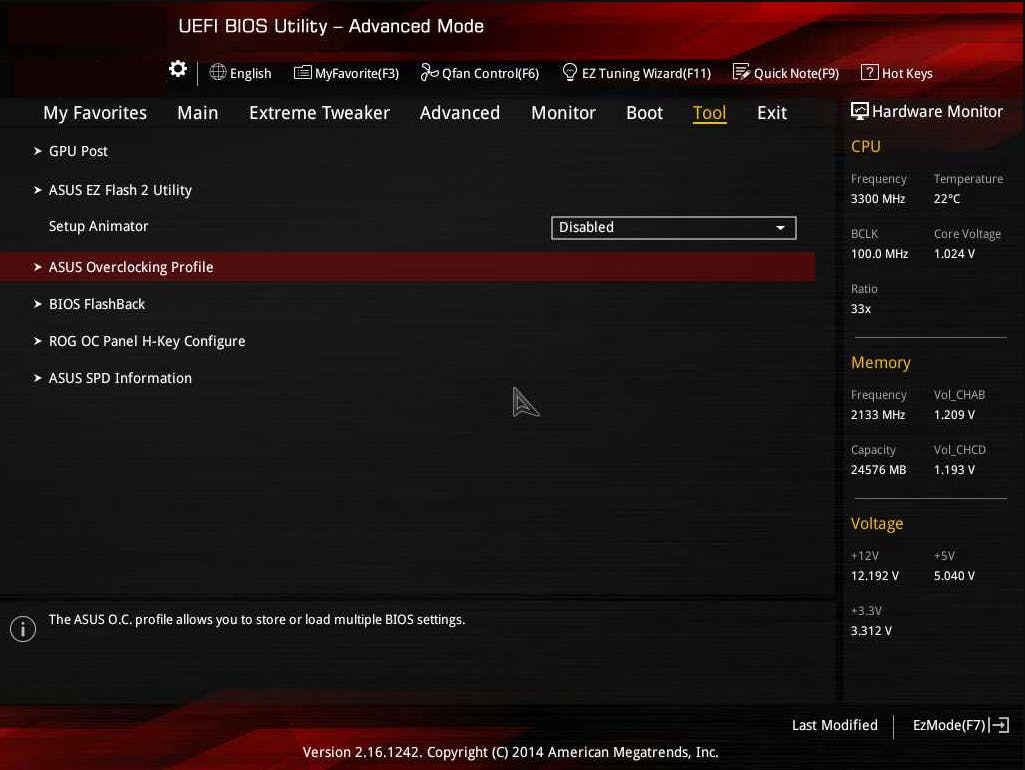Click the EZ Tuning Wizard lightbulb icon

point(569,72)
